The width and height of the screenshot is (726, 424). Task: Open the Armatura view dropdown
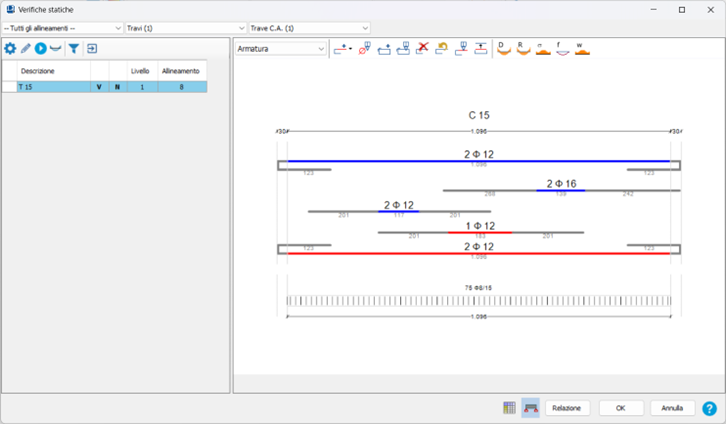pos(280,48)
